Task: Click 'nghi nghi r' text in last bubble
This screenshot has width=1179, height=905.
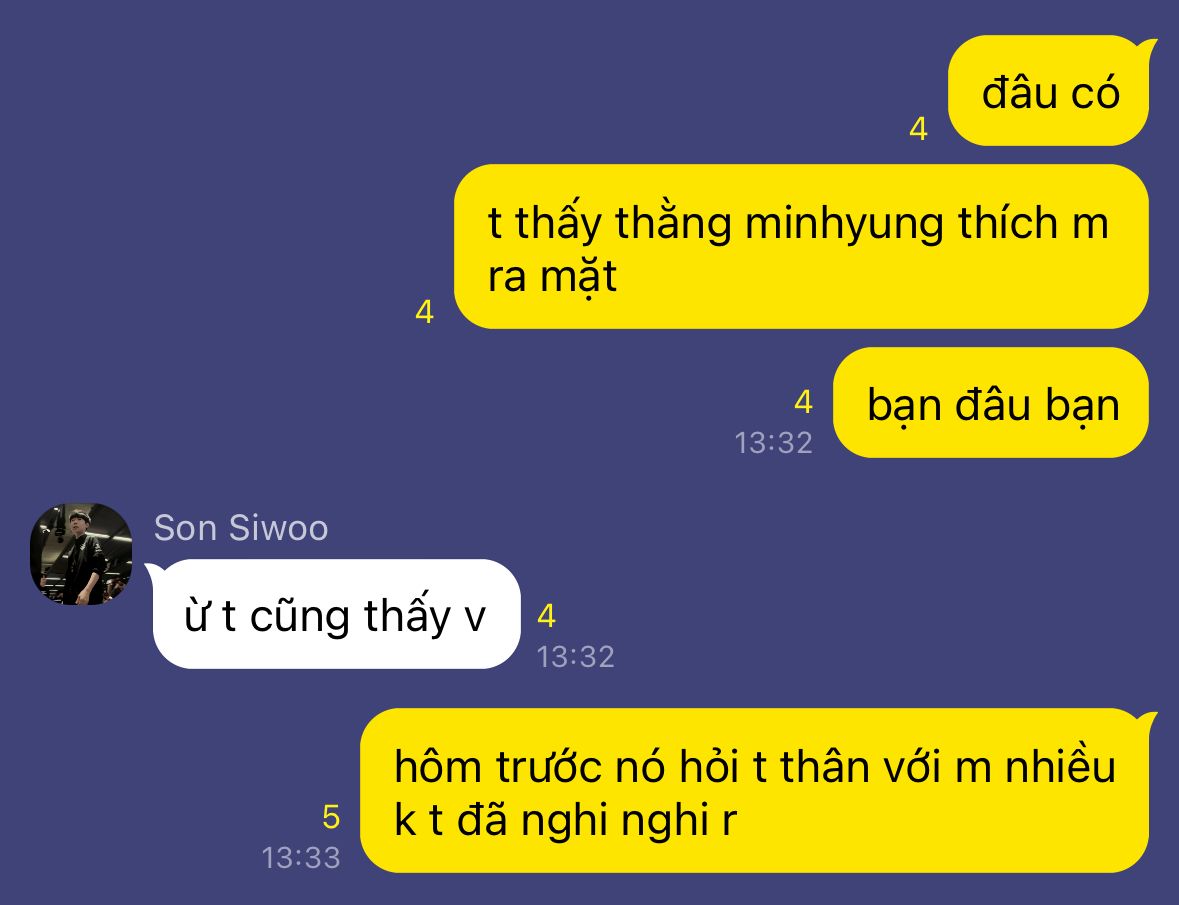Action: tap(629, 820)
